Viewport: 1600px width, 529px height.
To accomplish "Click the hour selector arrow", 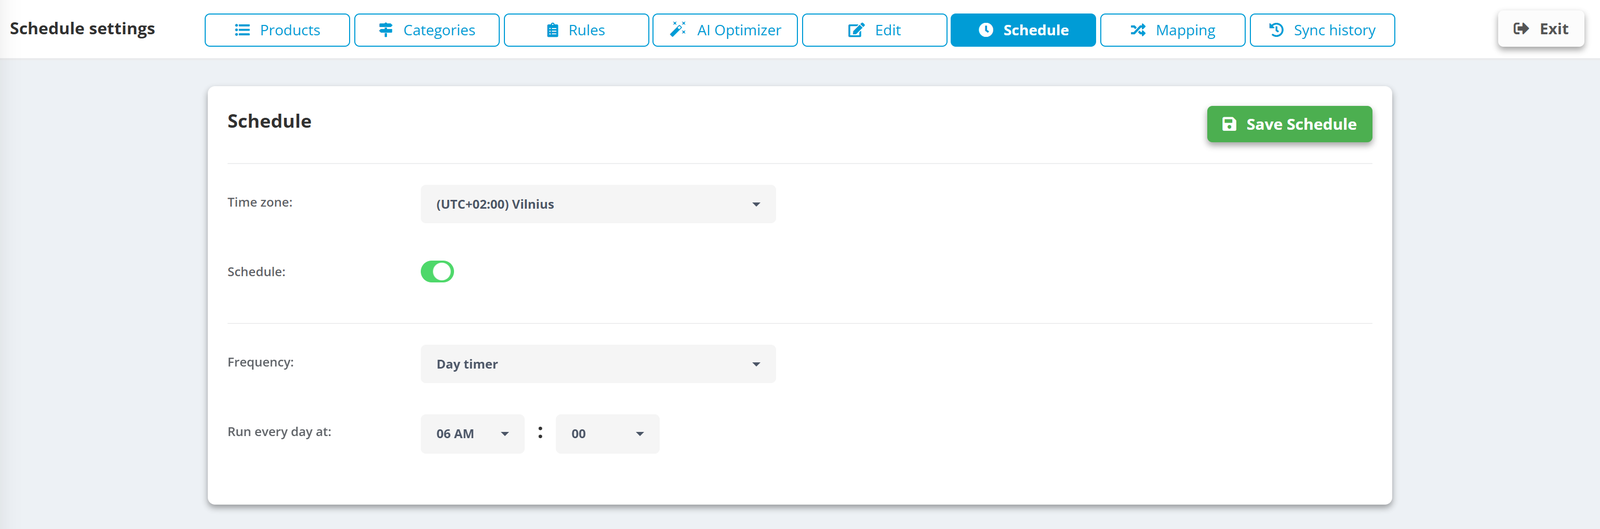I will [505, 434].
